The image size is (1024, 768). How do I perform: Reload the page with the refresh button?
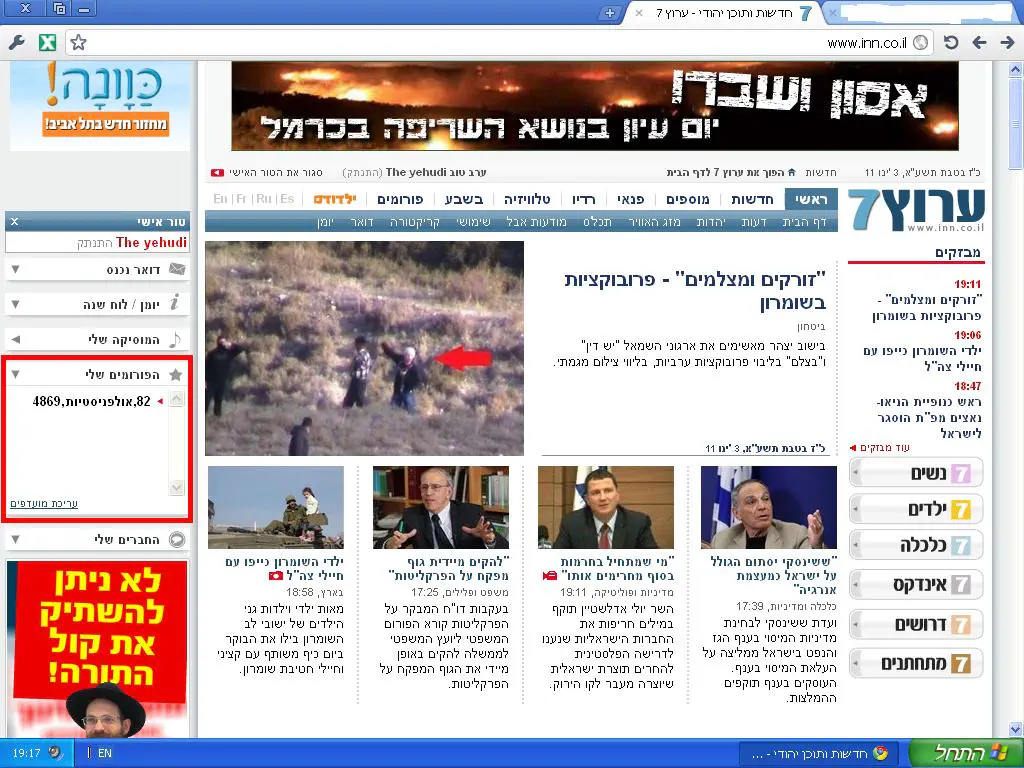(x=951, y=42)
